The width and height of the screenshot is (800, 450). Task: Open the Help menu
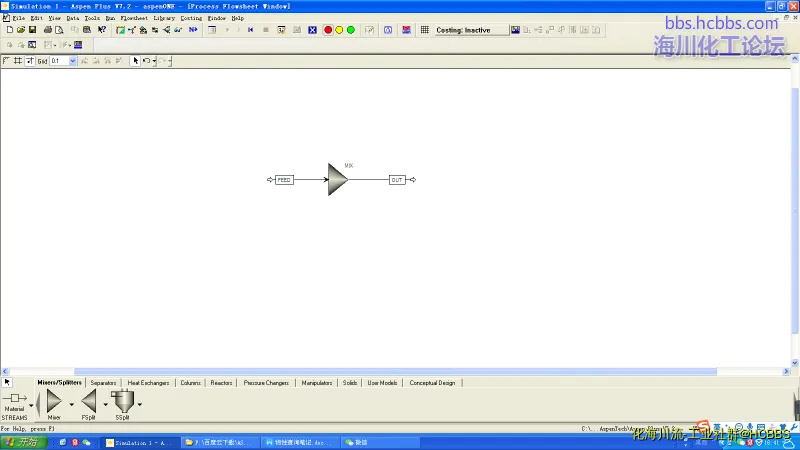(x=238, y=18)
